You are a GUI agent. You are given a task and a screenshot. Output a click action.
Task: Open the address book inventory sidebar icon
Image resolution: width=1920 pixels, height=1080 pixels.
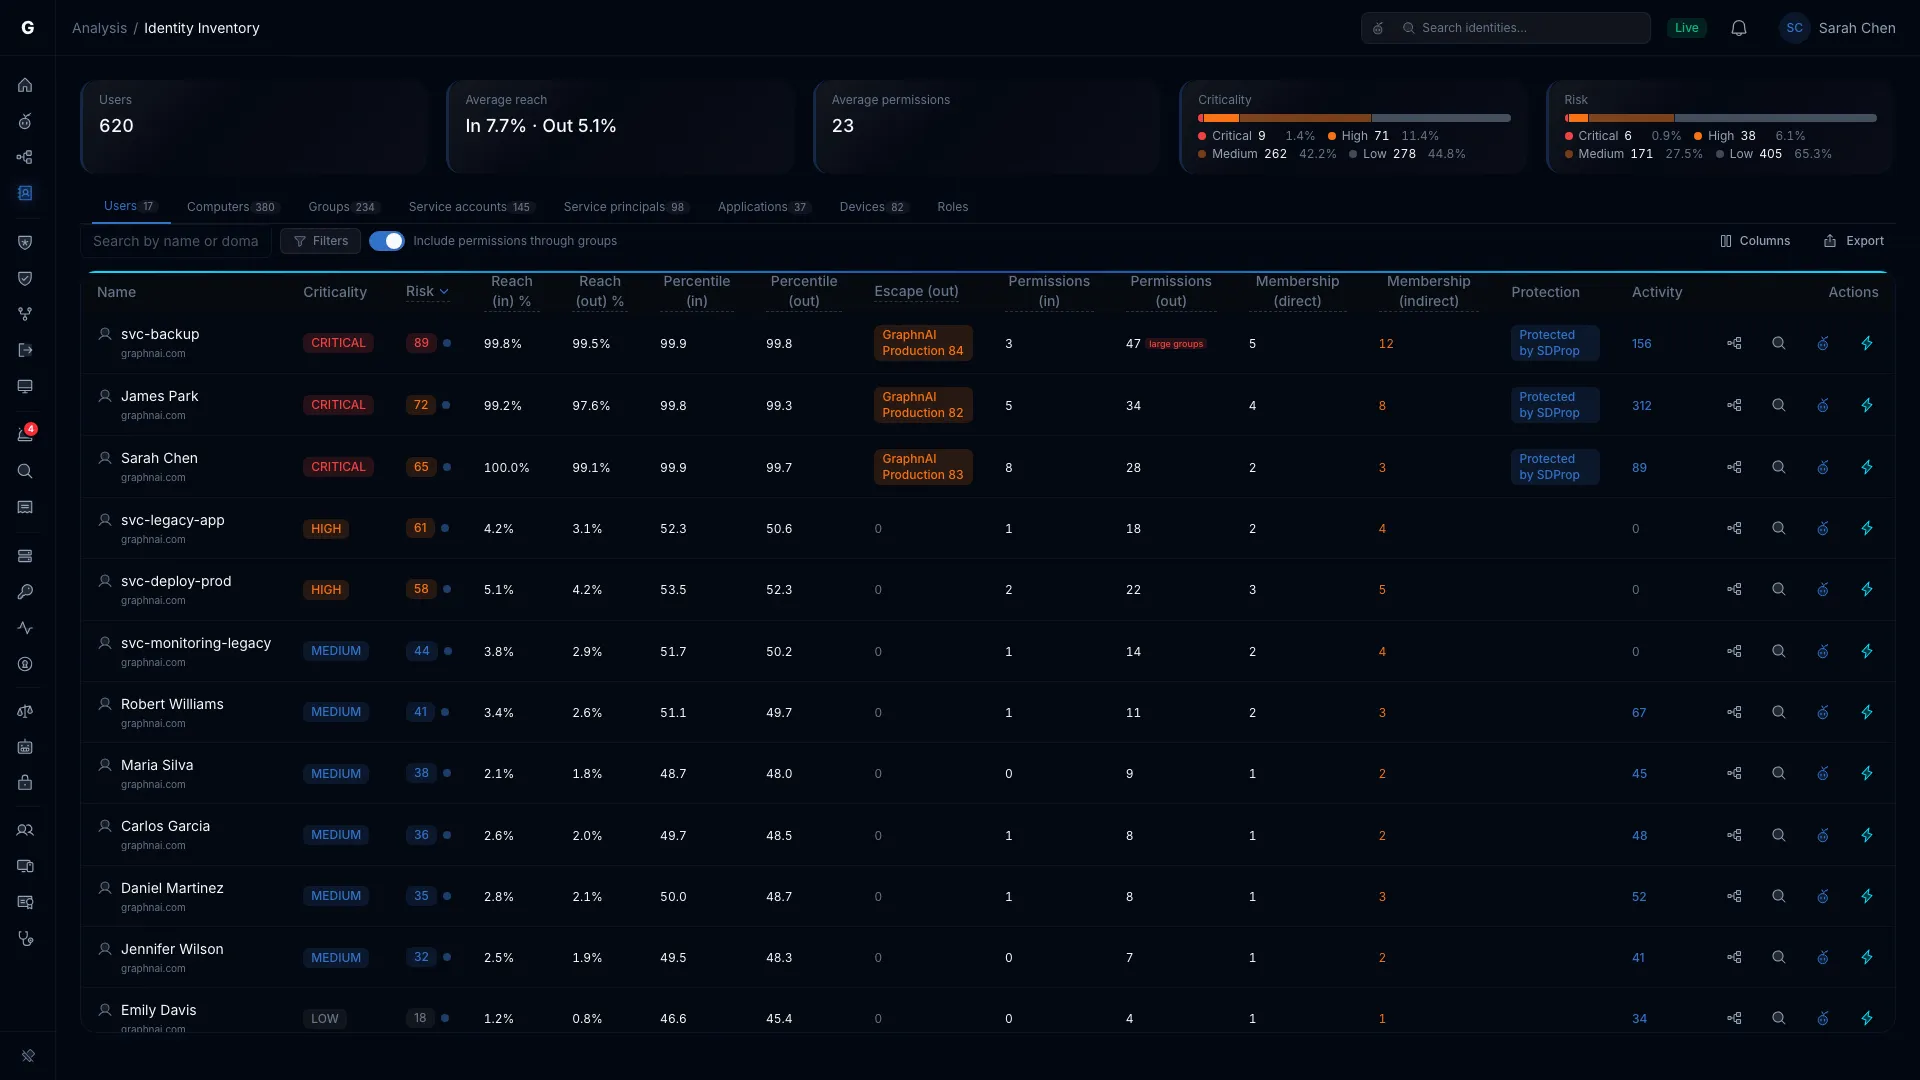tap(25, 193)
